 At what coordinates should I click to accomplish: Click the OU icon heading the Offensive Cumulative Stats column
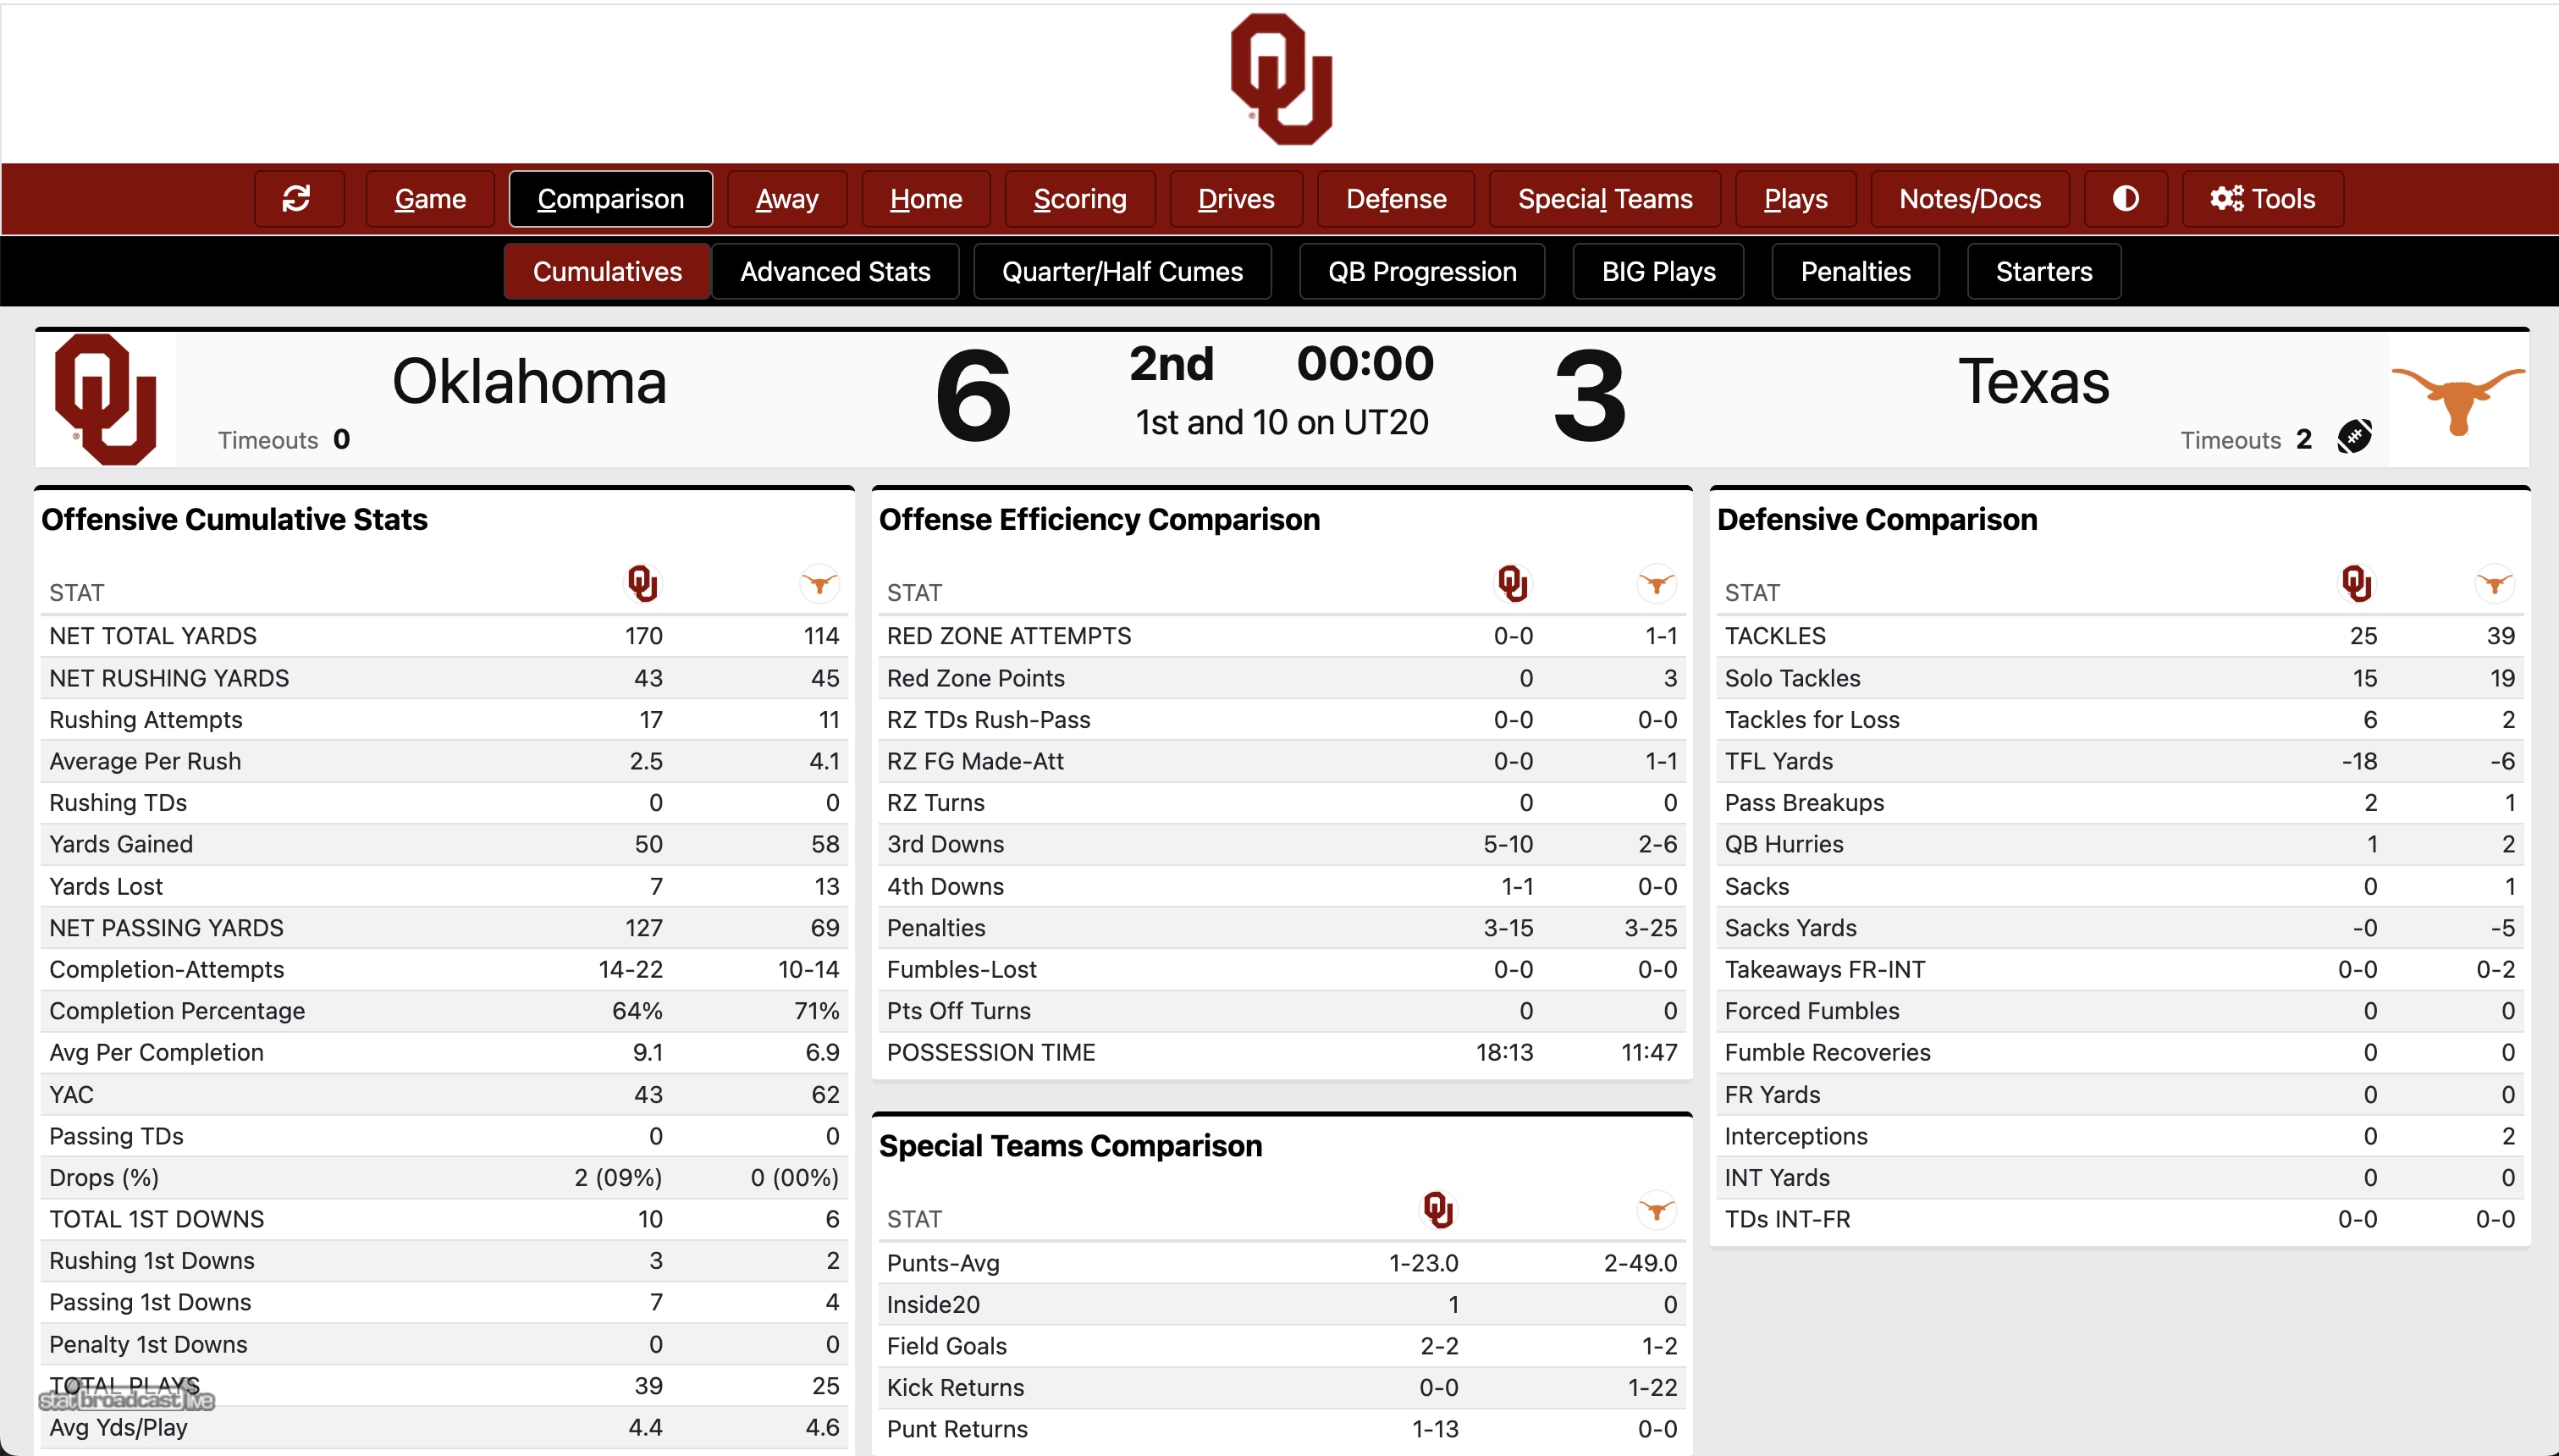click(643, 583)
